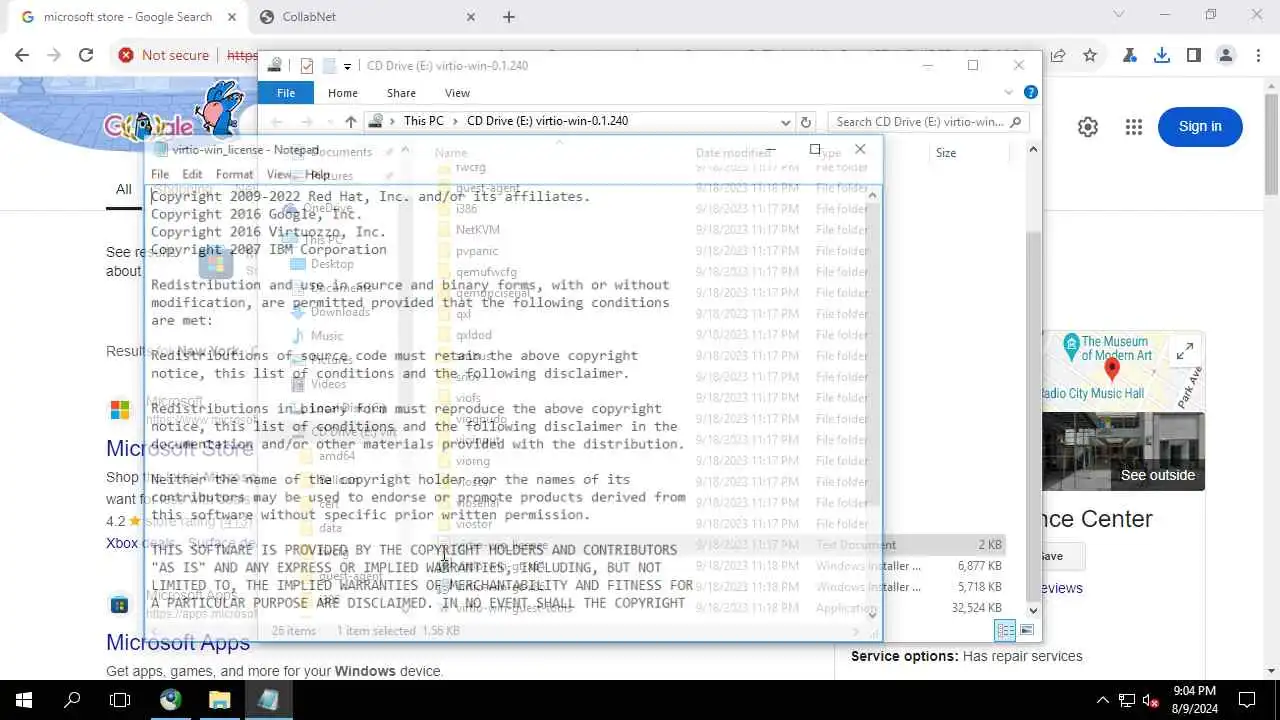Open Chrome three-dot menu
1280x720 pixels.
[x=1257, y=56]
